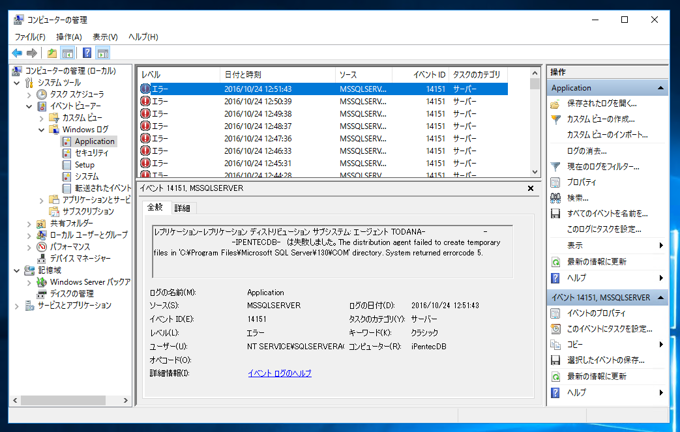Image resolution: width=680 pixels, height=432 pixels.
Task: Expand the カスタム ビュー node arrow
Action: click(42, 118)
